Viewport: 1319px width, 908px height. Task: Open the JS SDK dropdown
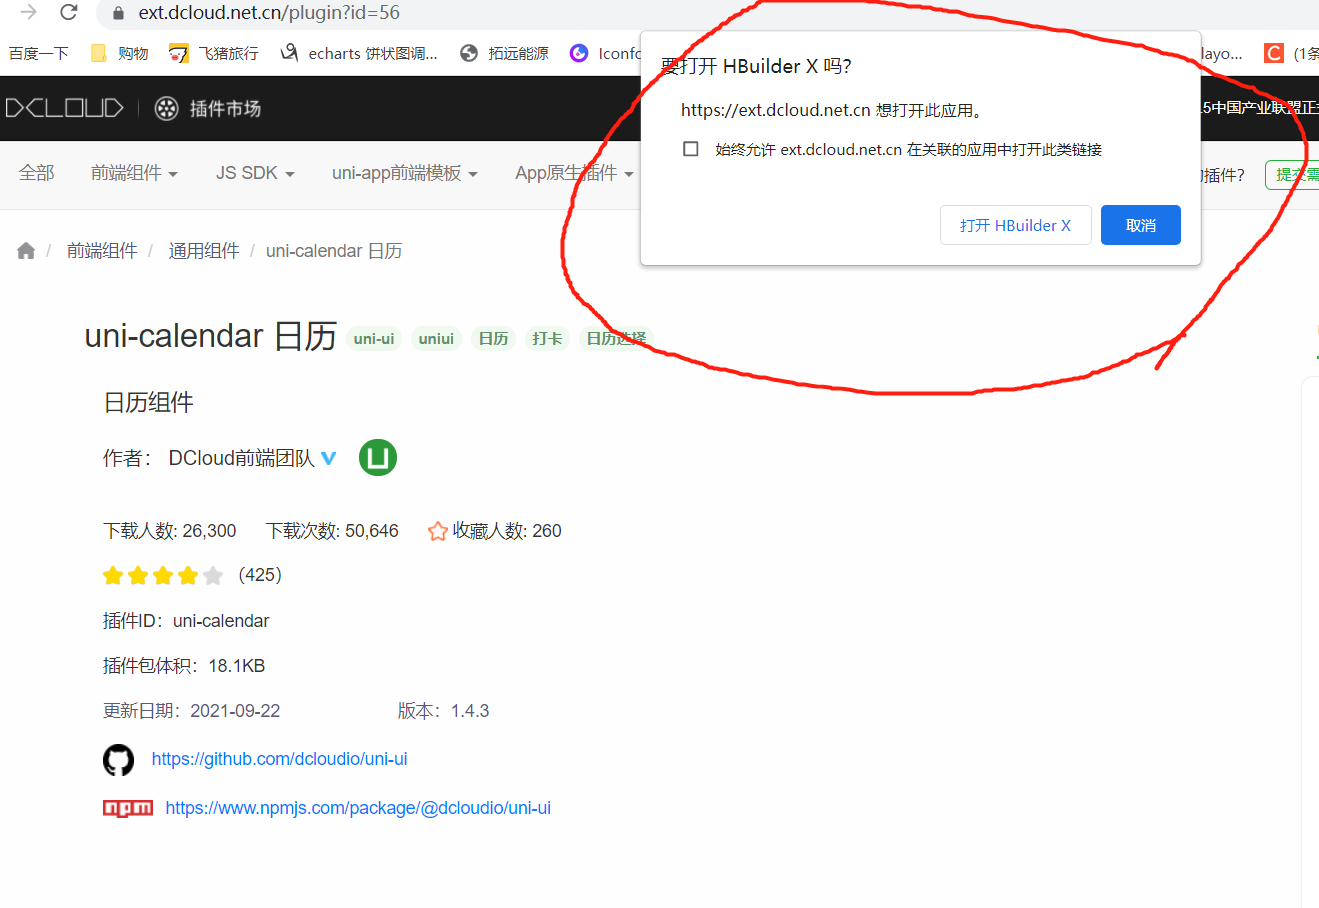click(254, 172)
